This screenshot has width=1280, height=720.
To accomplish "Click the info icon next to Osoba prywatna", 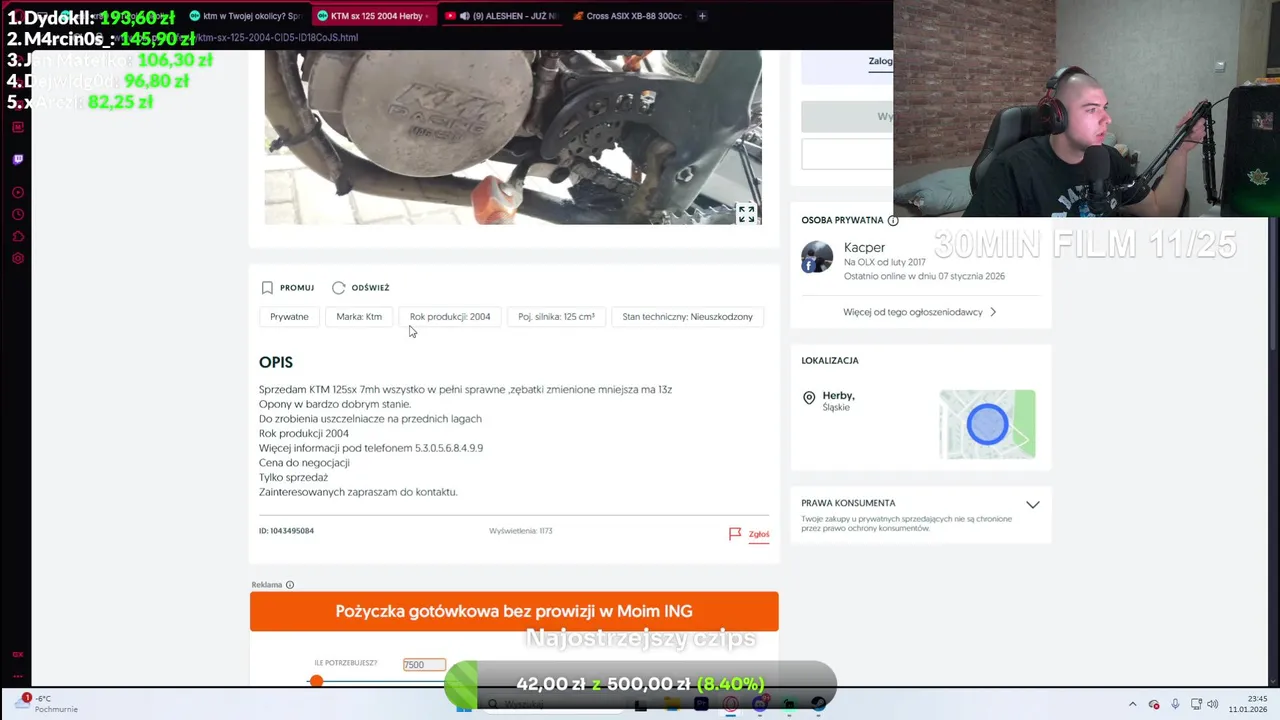I will [893, 220].
